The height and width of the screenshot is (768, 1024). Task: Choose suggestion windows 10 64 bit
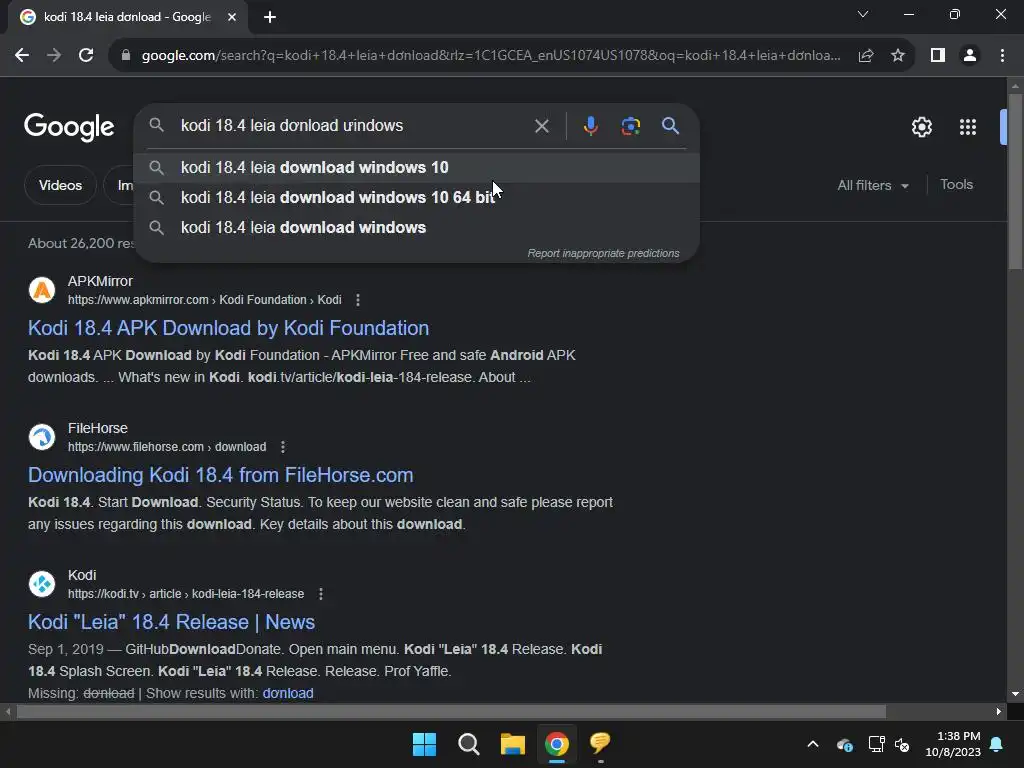pos(417,197)
